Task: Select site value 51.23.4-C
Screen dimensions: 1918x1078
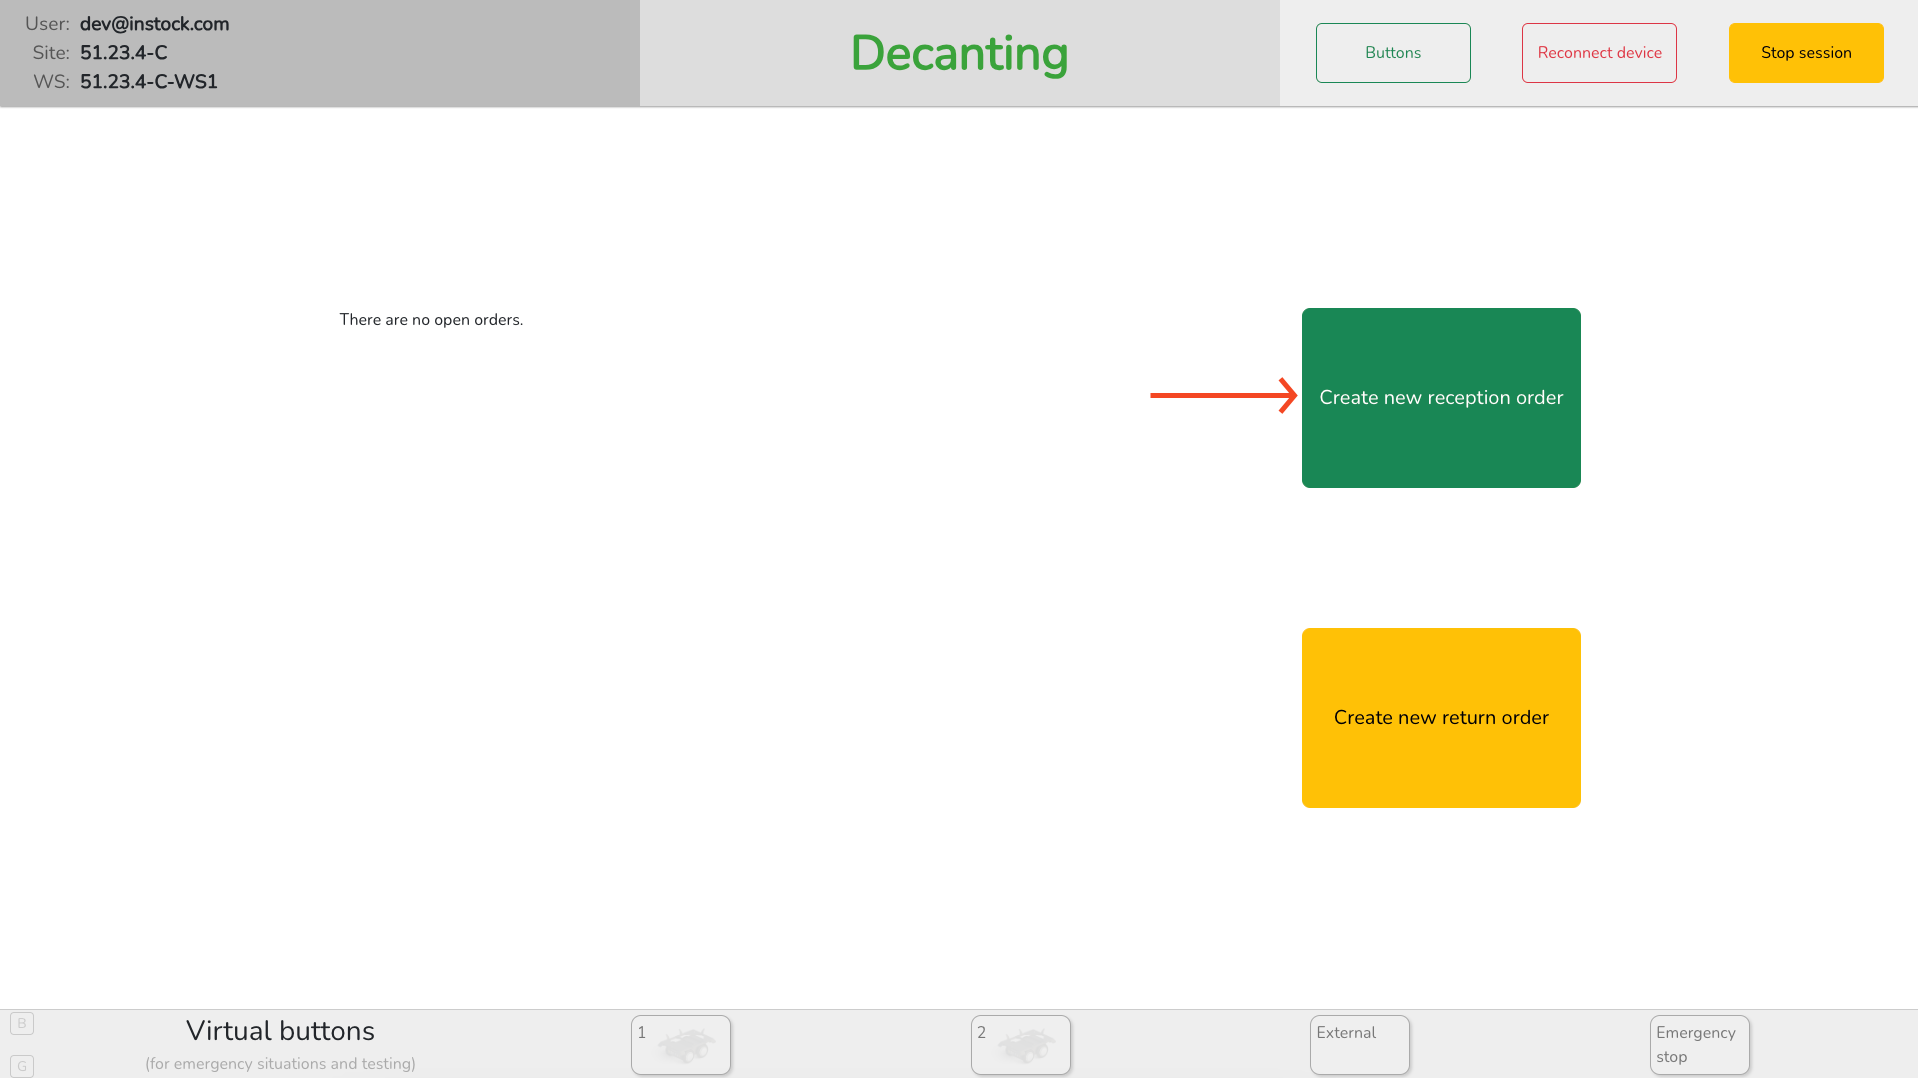Action: coord(124,53)
